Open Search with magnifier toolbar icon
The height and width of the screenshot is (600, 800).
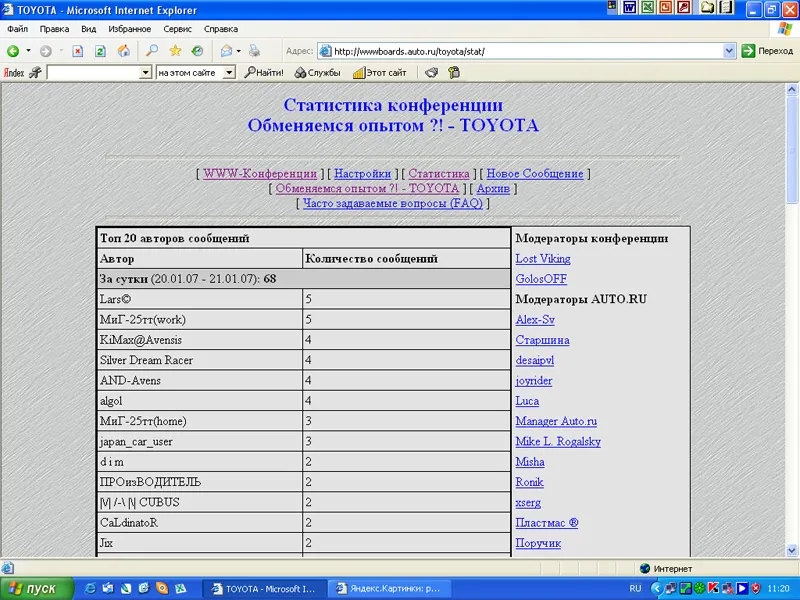[152, 51]
